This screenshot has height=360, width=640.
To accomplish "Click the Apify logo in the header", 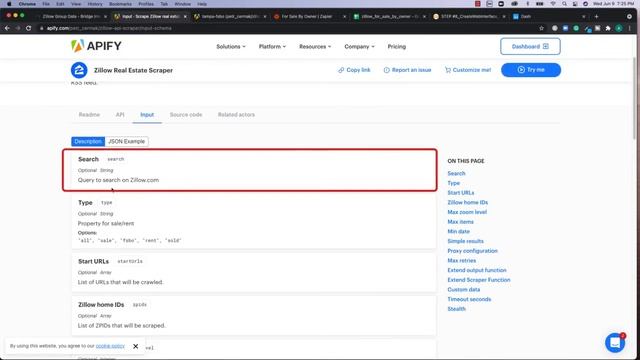I will click(96, 46).
